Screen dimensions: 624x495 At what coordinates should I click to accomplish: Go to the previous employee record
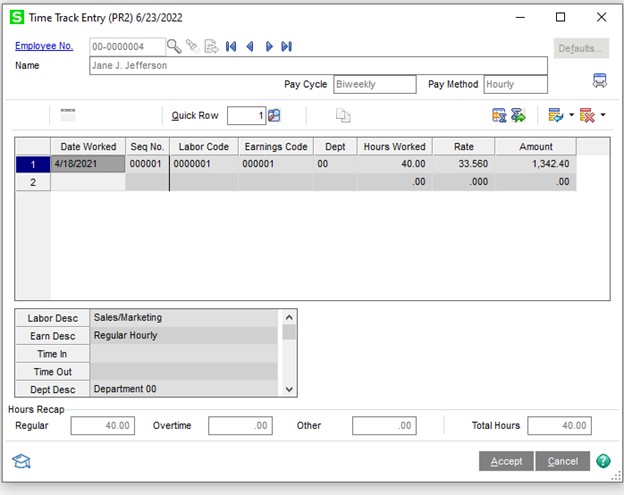pos(250,47)
